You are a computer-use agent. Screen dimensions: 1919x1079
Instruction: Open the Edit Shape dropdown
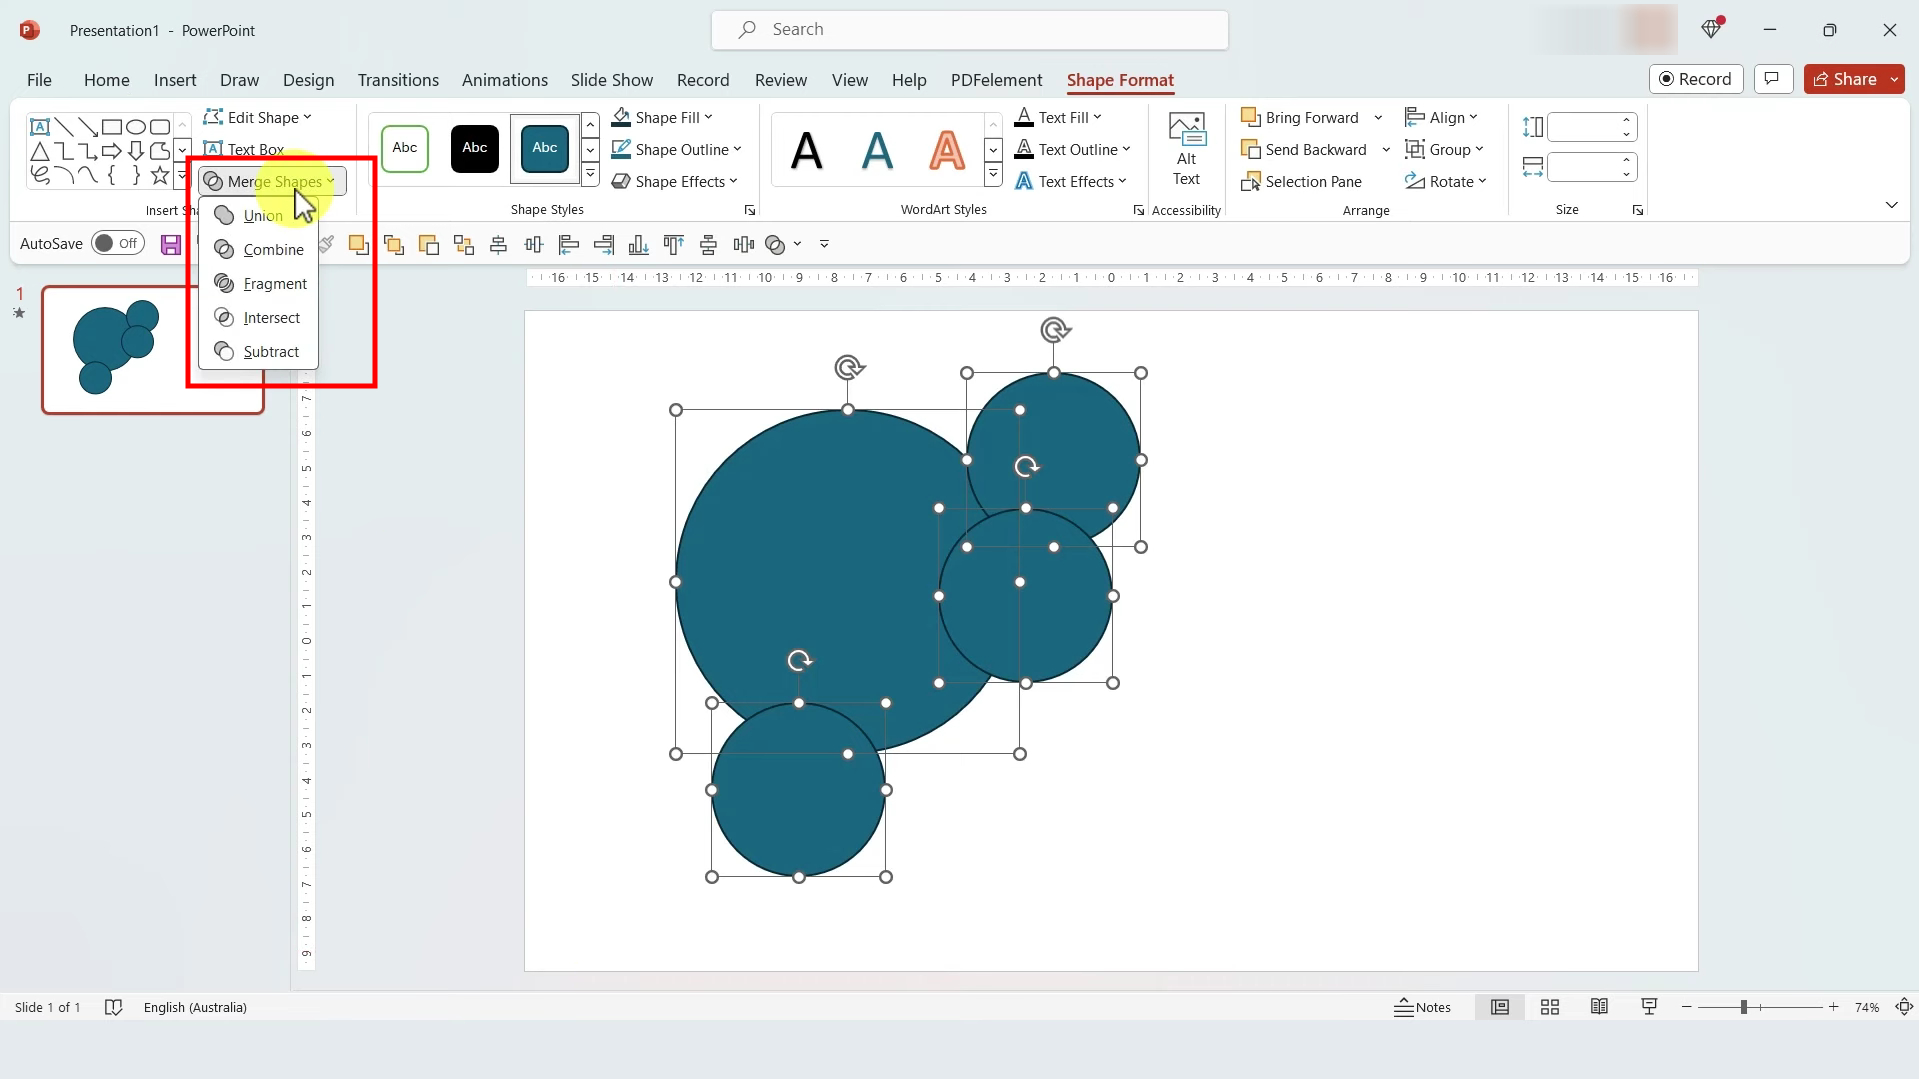coord(258,117)
